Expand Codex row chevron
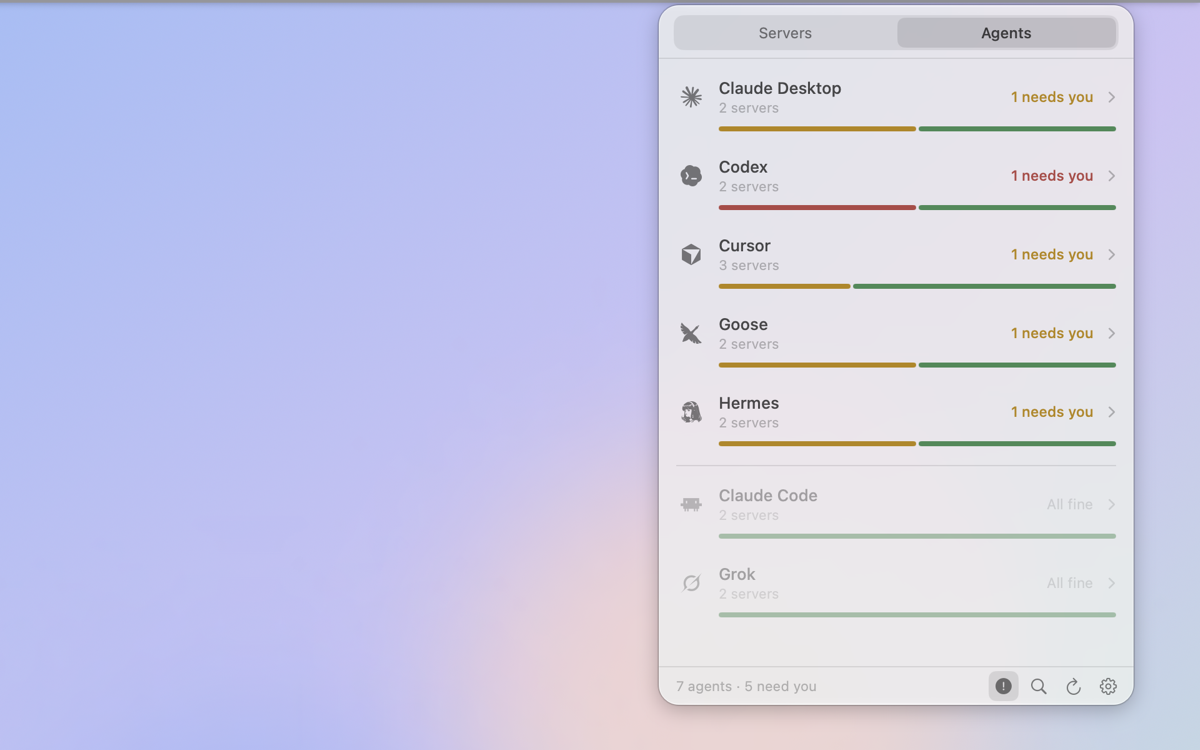Viewport: 1200px width, 750px height. pyautogui.click(x=1111, y=176)
